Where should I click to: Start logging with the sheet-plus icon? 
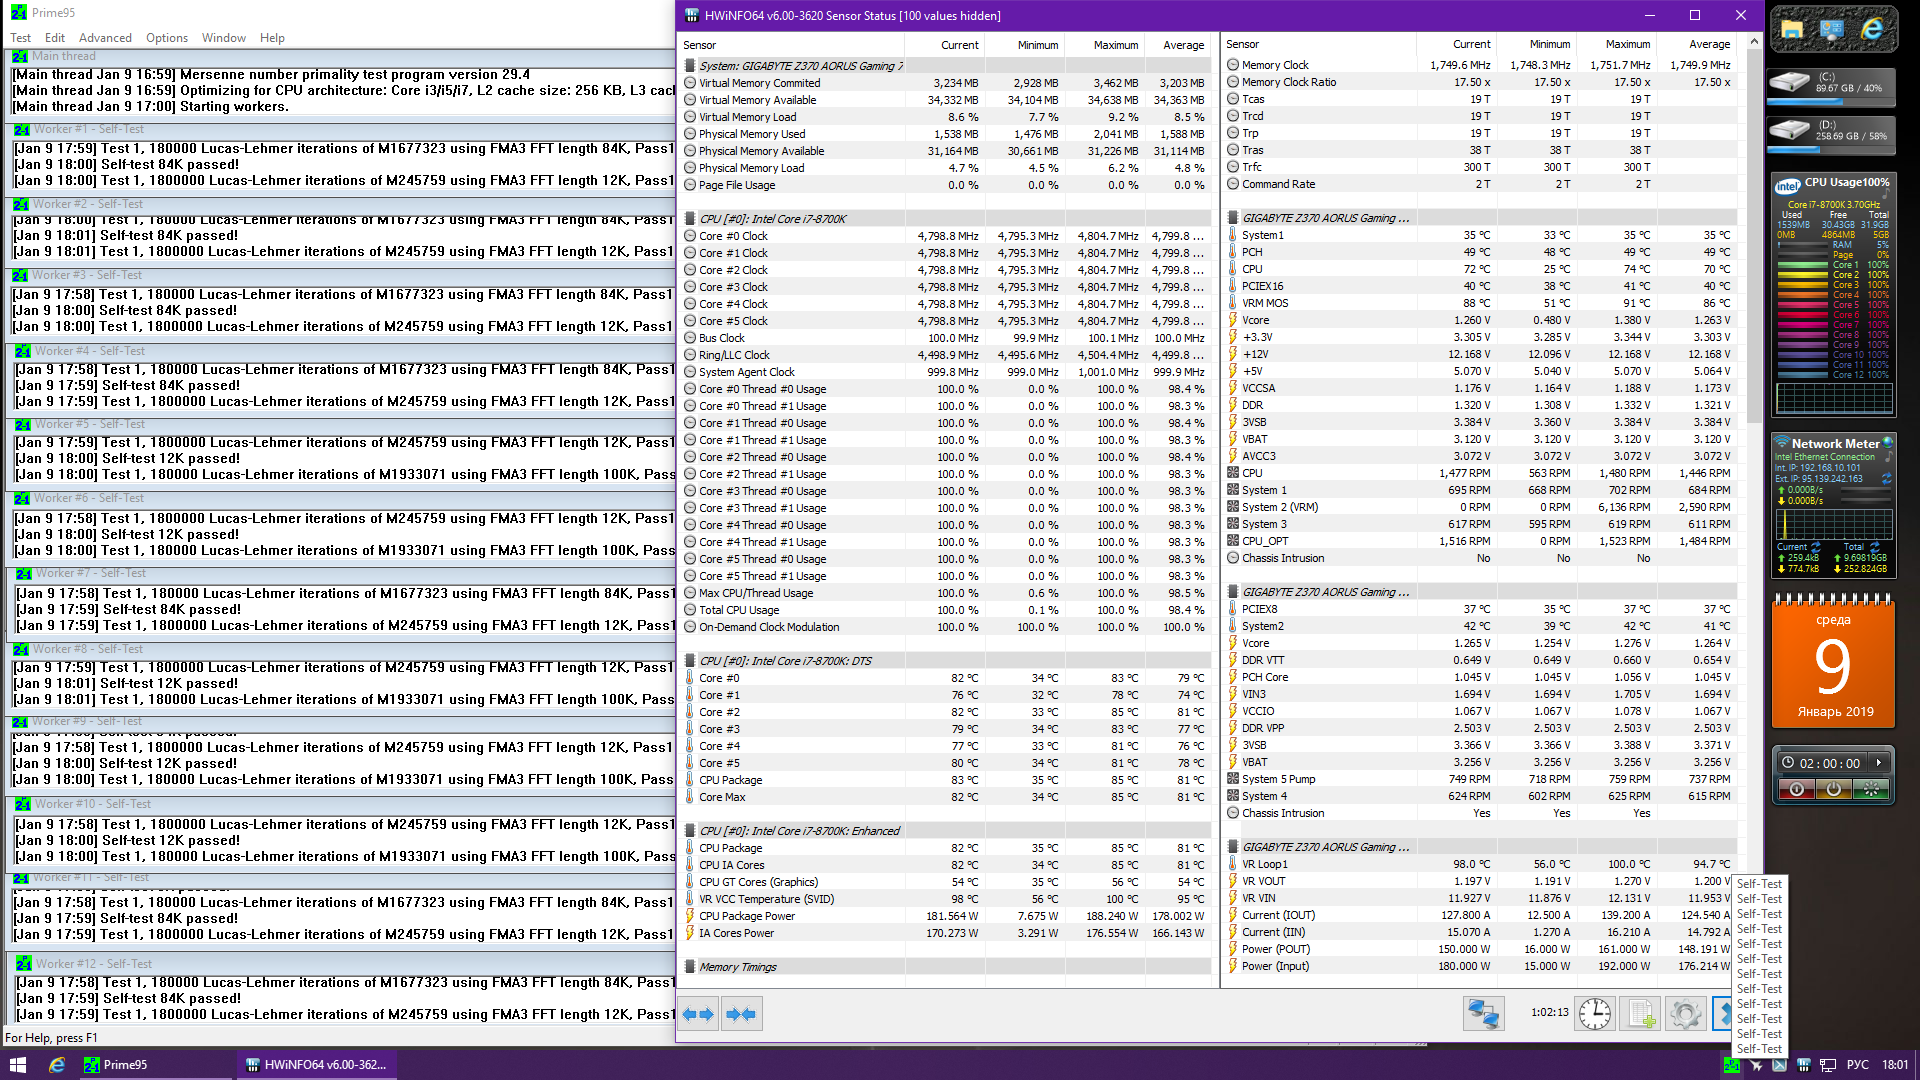click(x=1640, y=1014)
